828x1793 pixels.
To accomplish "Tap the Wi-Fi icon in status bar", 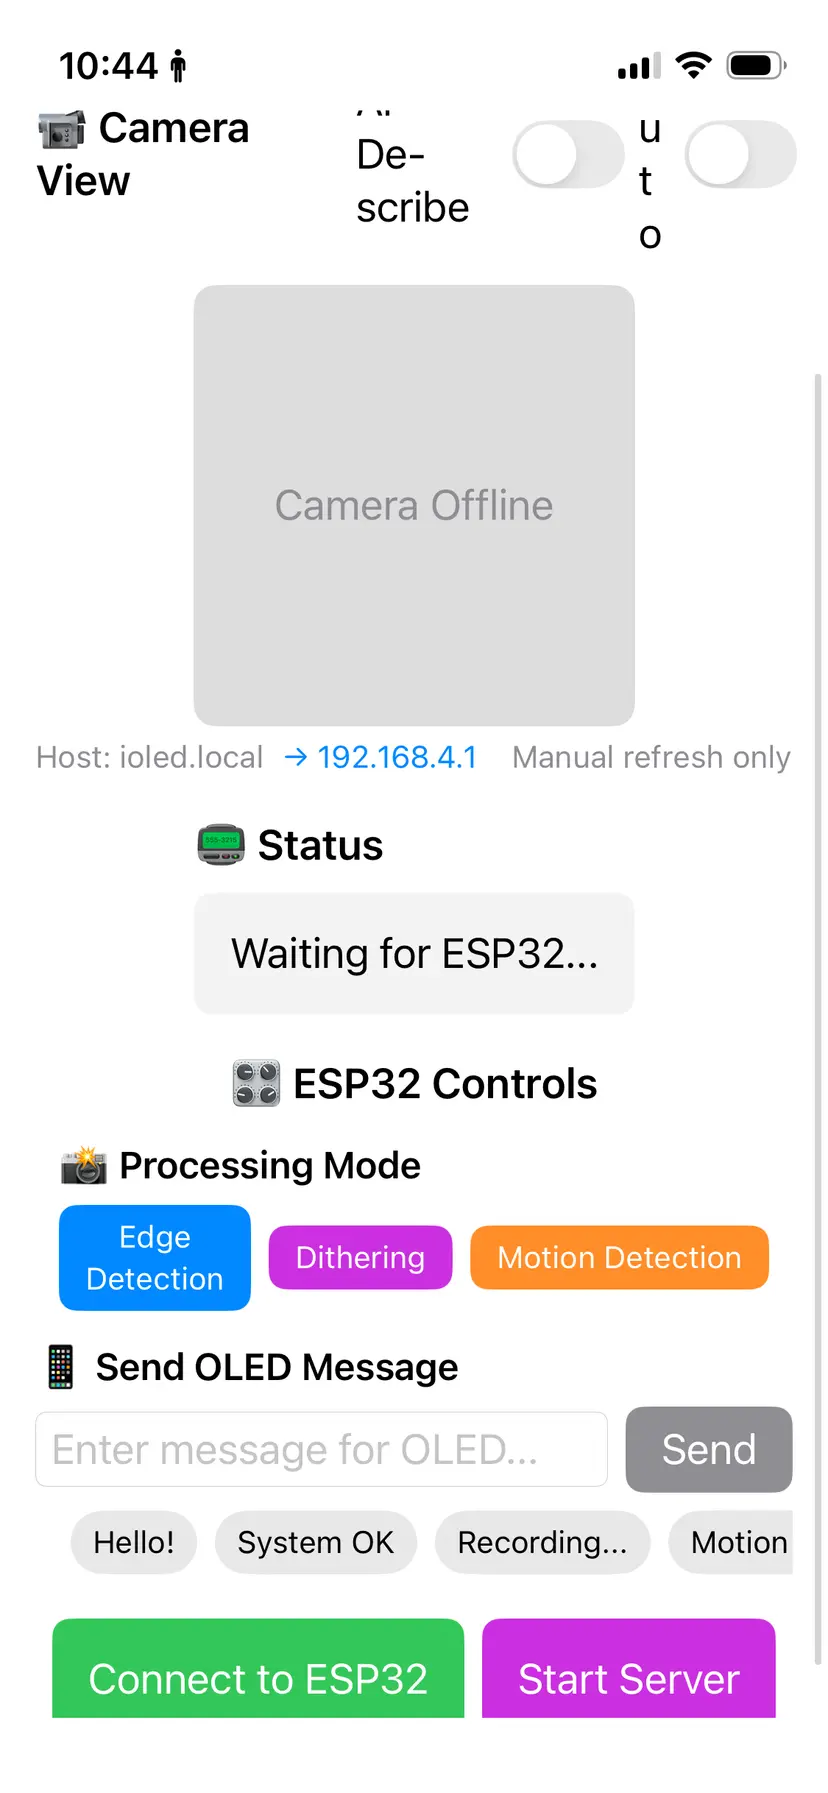I will click(x=693, y=66).
